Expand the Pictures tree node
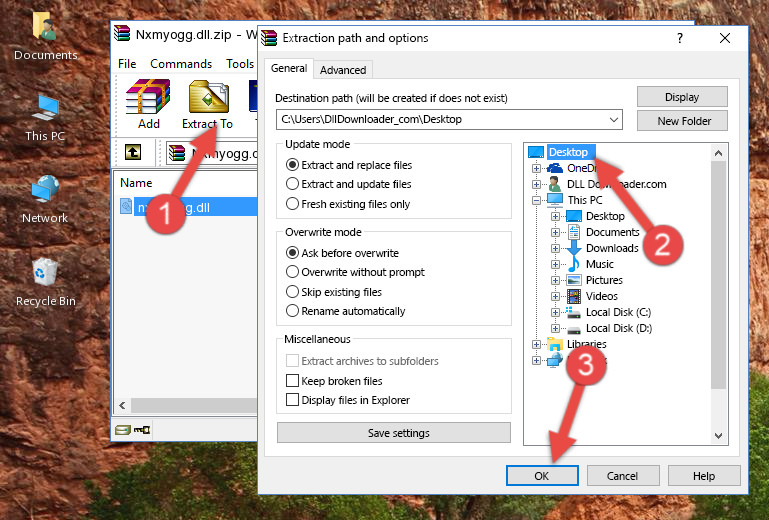The width and height of the screenshot is (769, 520). click(555, 281)
